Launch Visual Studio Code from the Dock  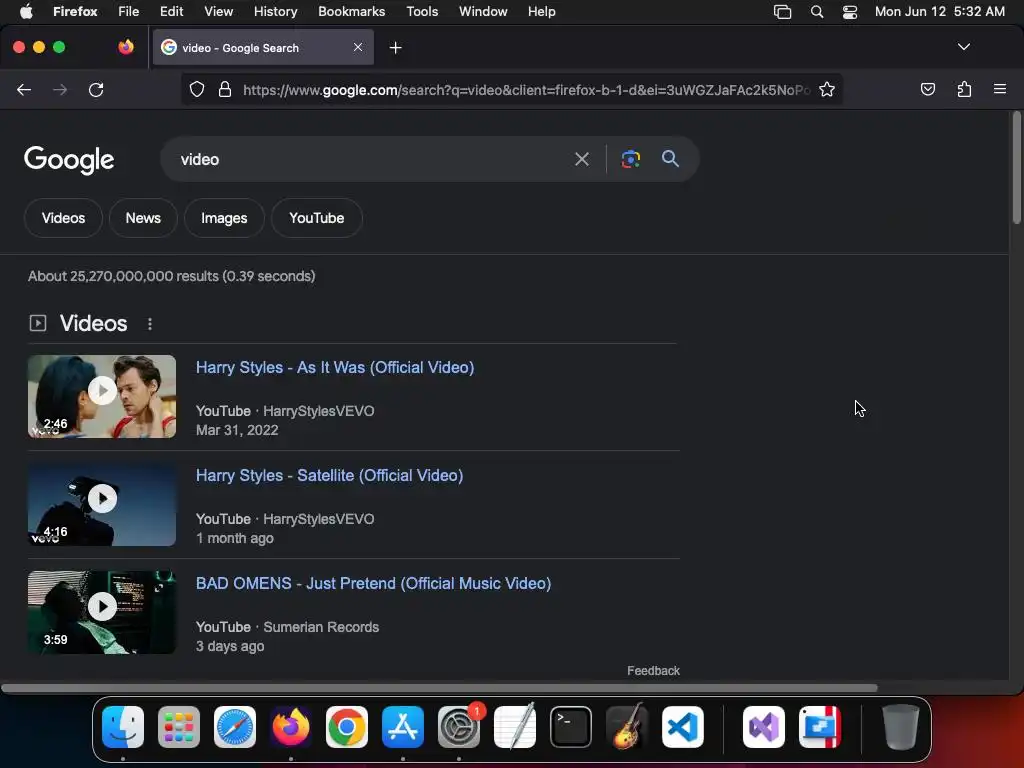pos(683,727)
